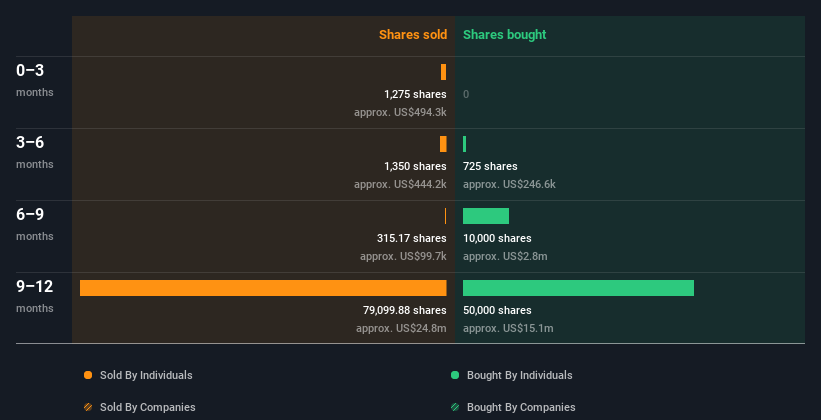Click the approx. US$444.2k amount
Image resolution: width=821 pixels, height=420 pixels.
pyautogui.click(x=400, y=184)
